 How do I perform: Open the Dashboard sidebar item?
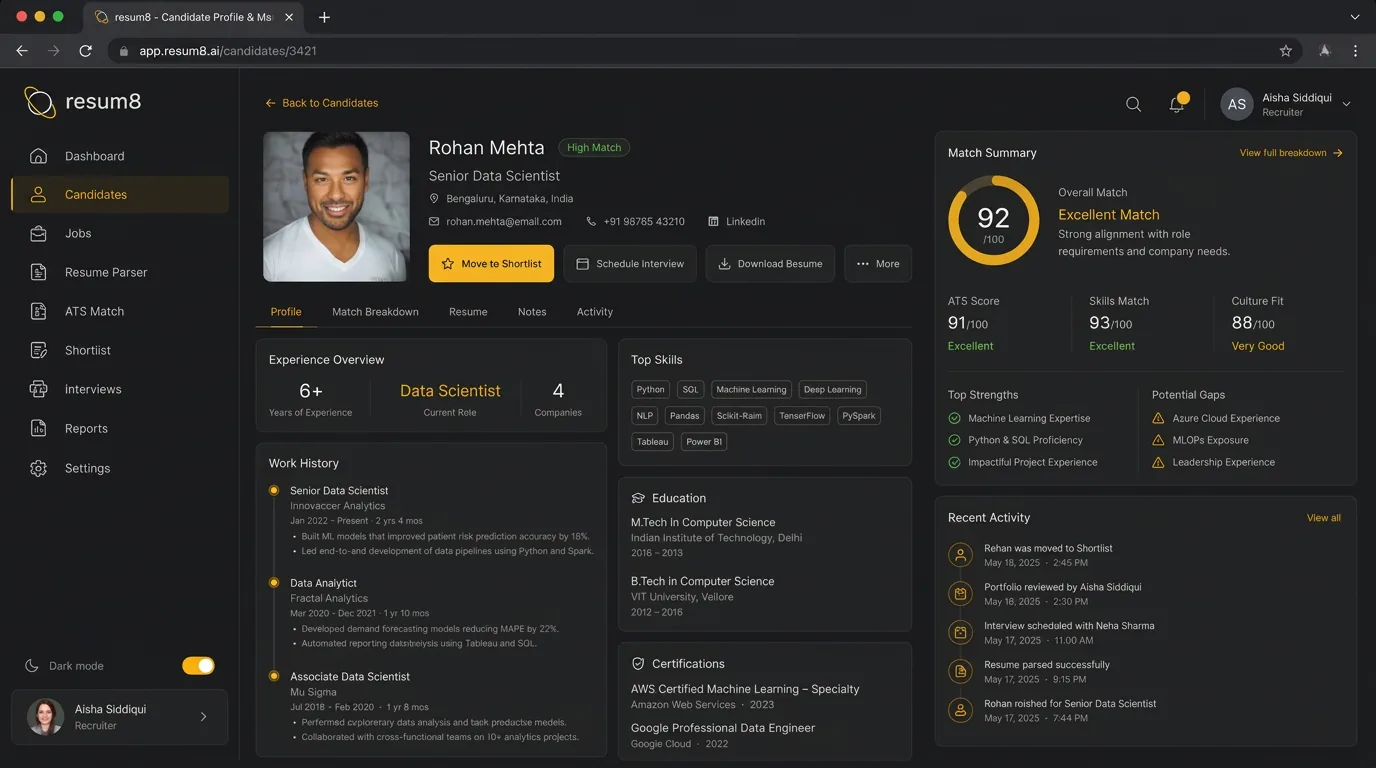click(x=120, y=156)
